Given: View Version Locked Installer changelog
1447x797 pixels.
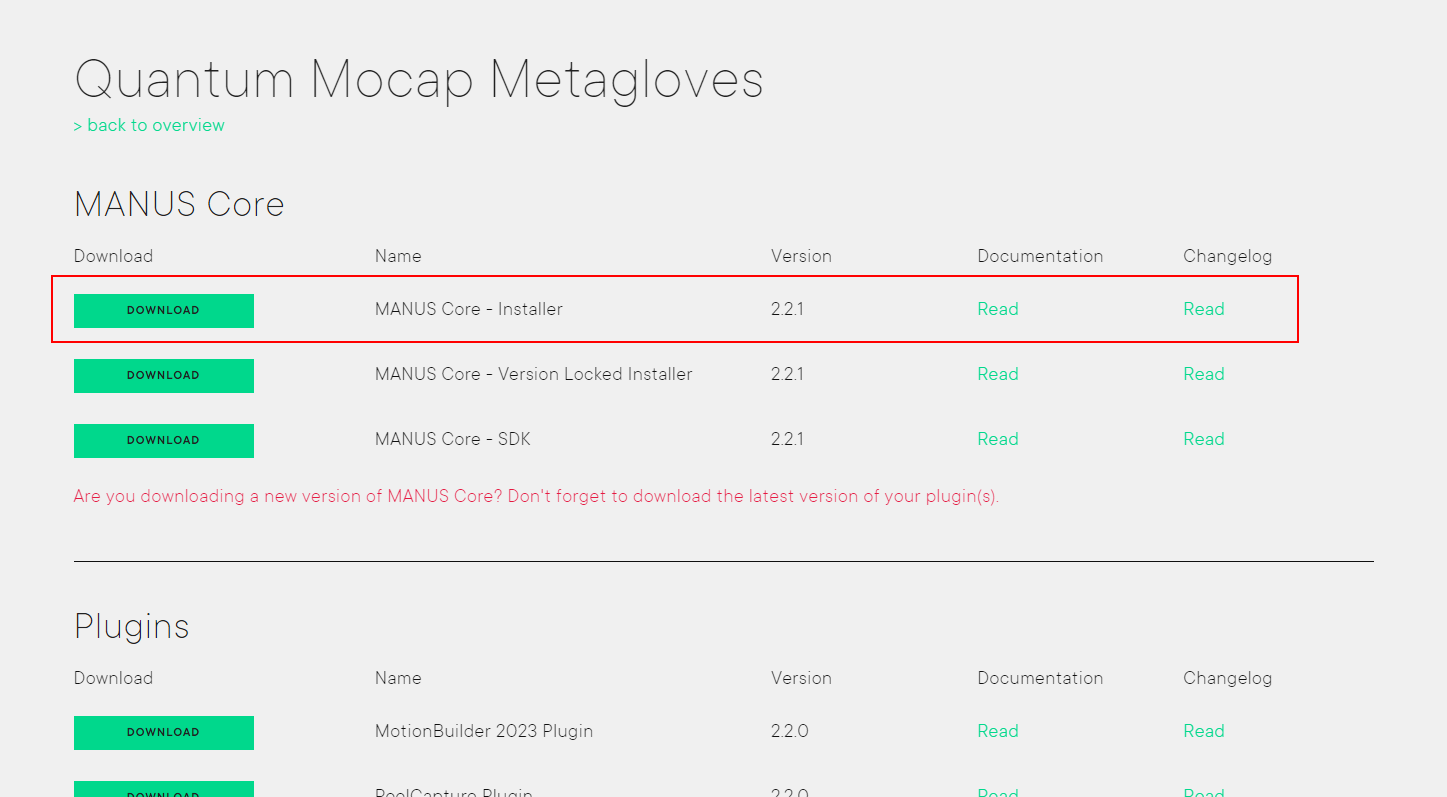Looking at the screenshot, I should [x=1203, y=374].
